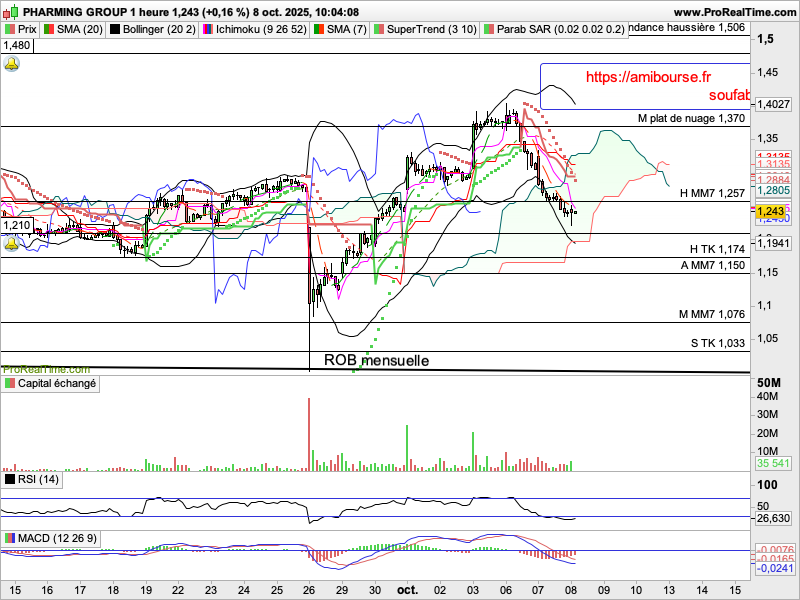Image resolution: width=800 pixels, height=600 pixels.
Task: Click the alert bell at level 1,480
Action: coord(11,64)
